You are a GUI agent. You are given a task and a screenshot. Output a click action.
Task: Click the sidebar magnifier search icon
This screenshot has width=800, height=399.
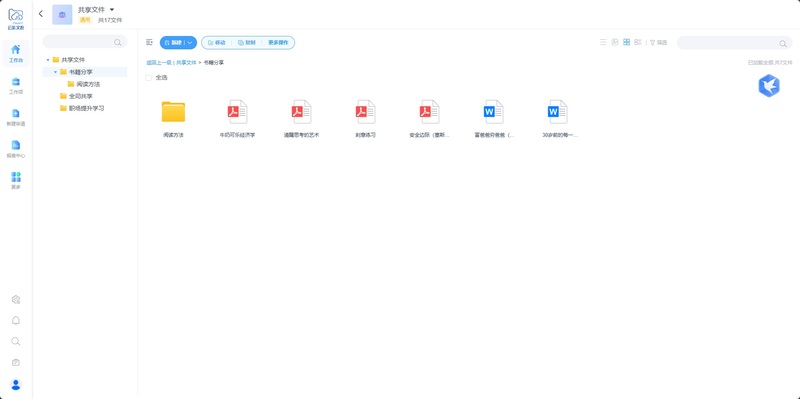16,341
